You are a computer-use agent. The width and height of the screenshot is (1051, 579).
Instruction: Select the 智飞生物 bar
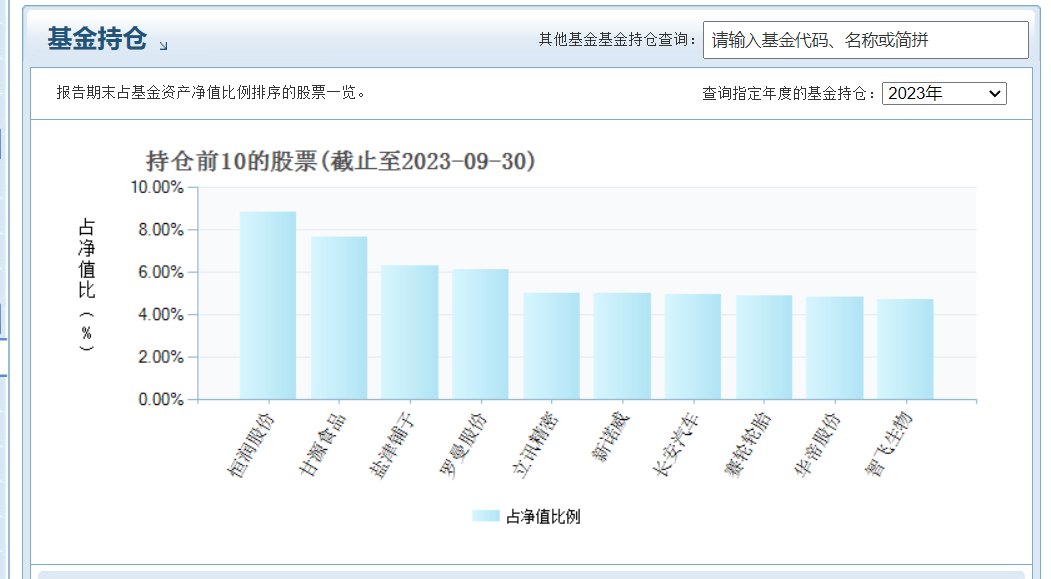(x=905, y=349)
